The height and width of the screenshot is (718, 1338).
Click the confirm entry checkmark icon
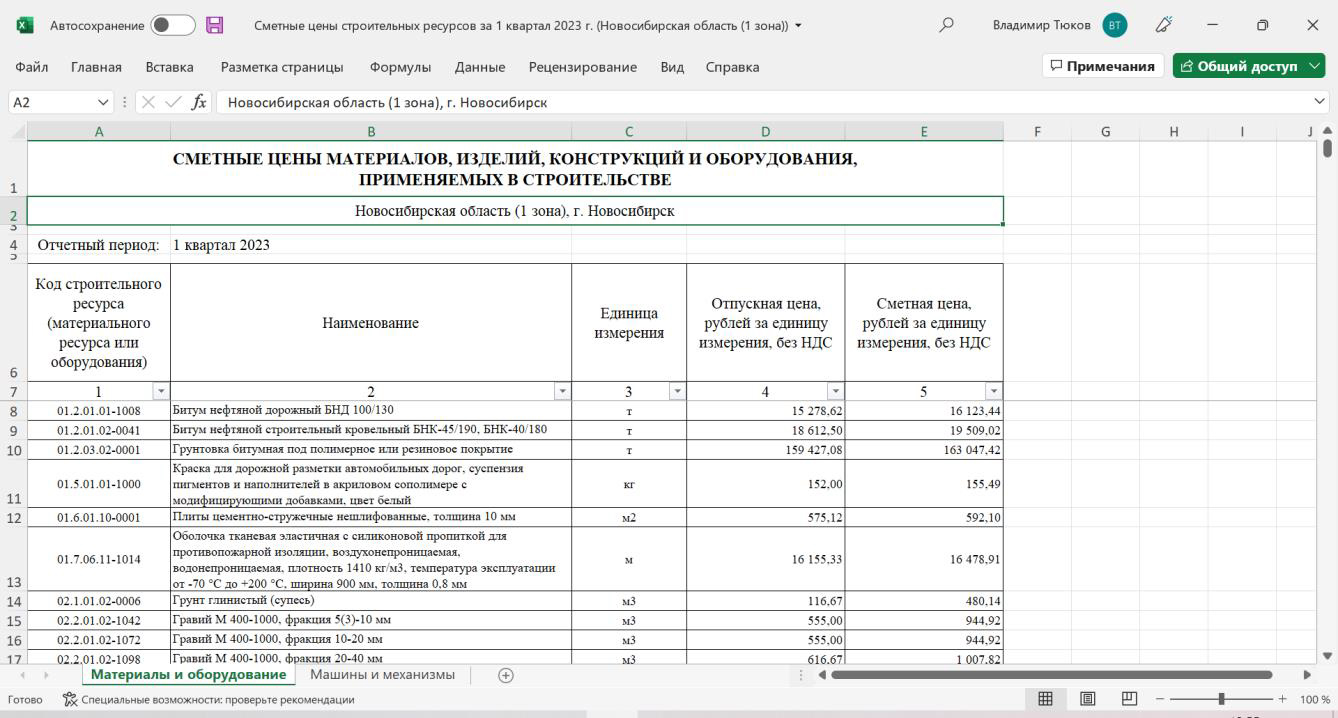[x=173, y=102]
